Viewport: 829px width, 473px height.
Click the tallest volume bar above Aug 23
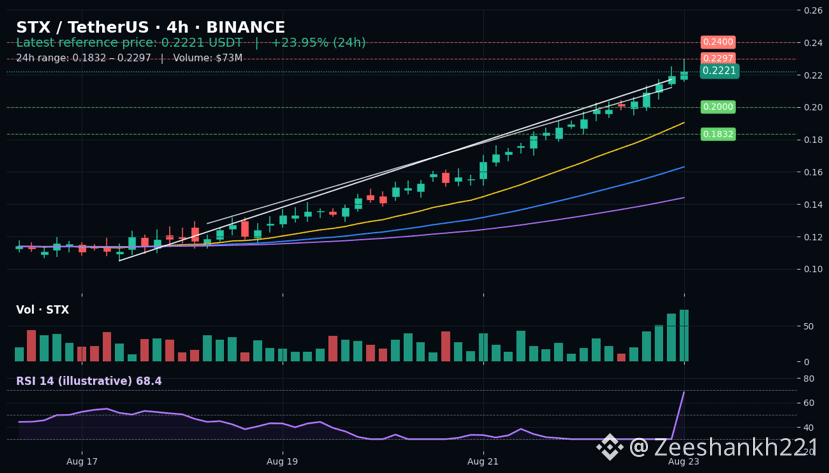[684, 336]
